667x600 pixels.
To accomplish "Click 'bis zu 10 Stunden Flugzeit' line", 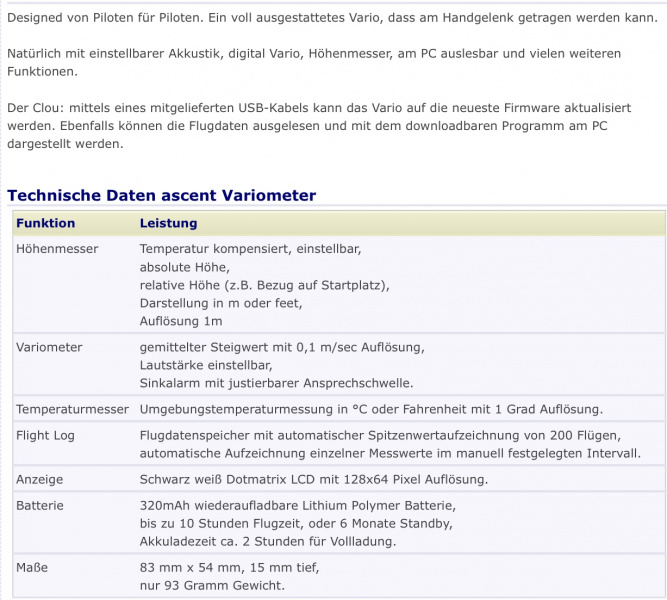I will 296,523.
